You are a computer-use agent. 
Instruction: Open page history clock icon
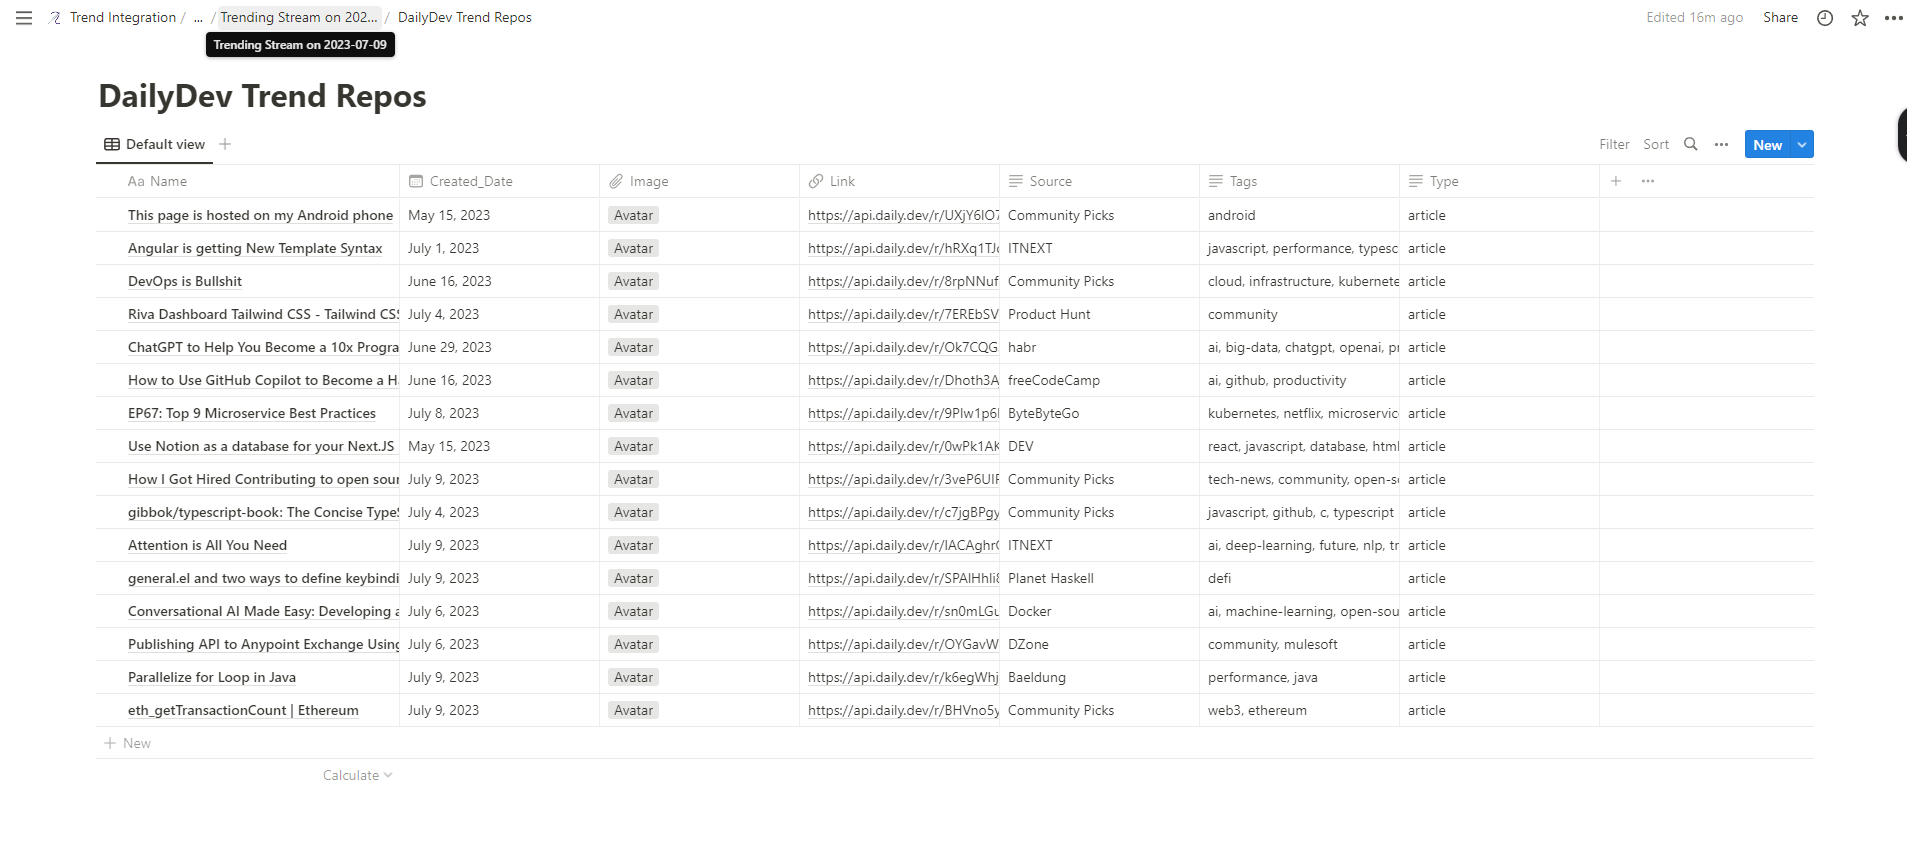pyautogui.click(x=1825, y=18)
